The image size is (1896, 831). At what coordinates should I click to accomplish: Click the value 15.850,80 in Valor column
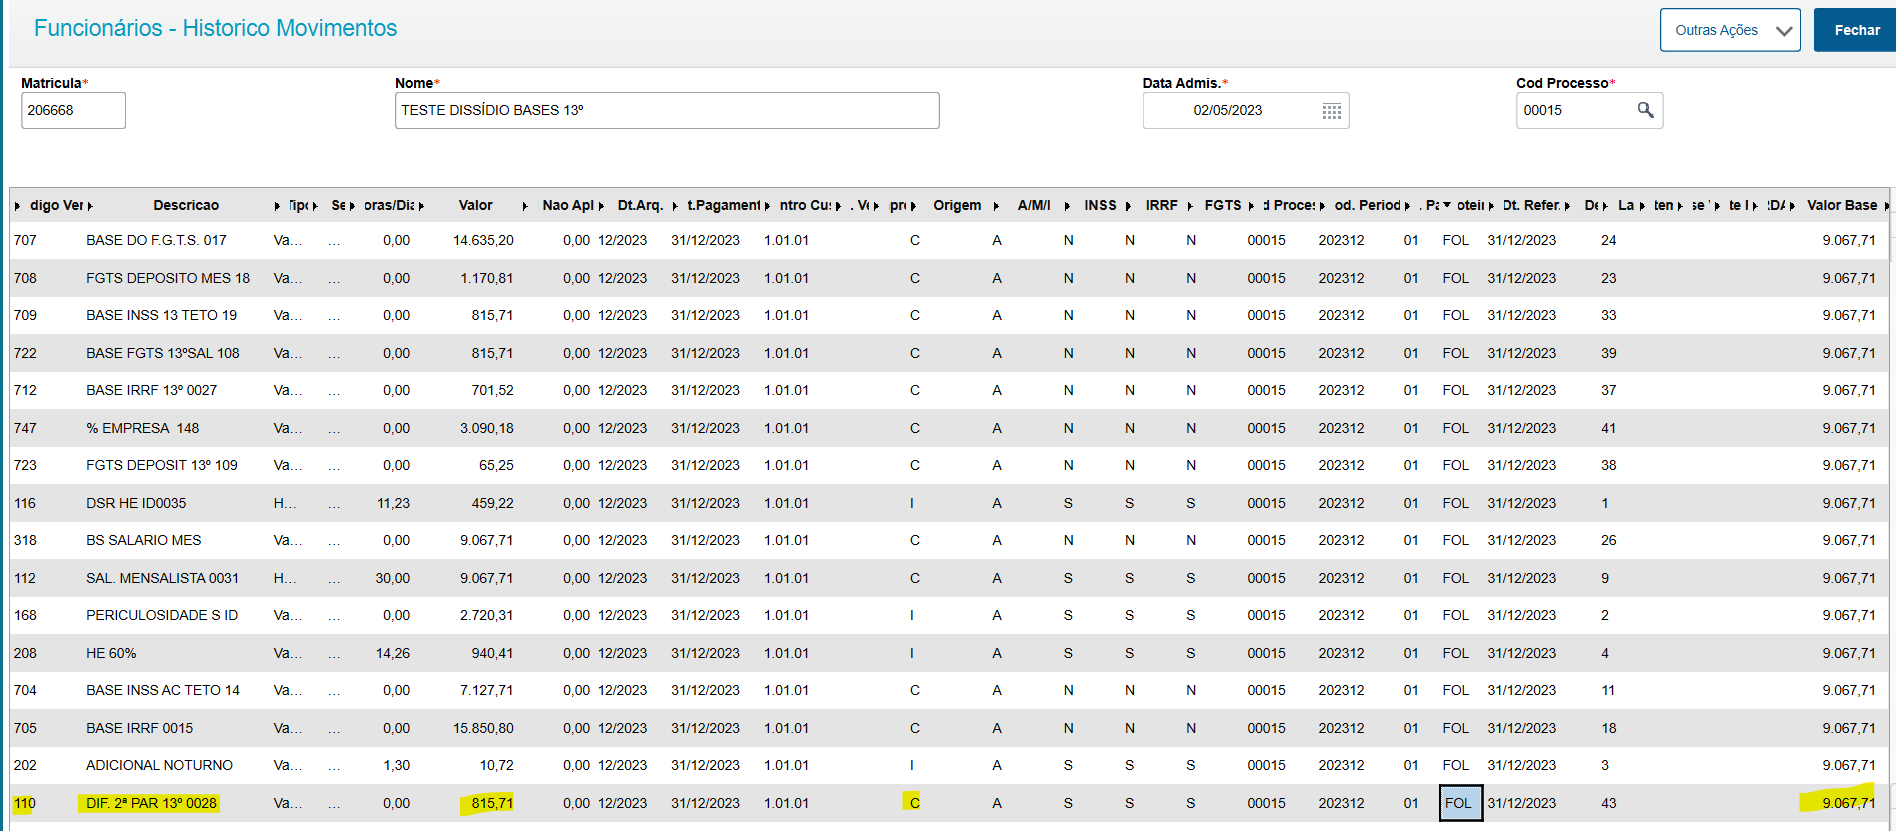pyautogui.click(x=483, y=728)
